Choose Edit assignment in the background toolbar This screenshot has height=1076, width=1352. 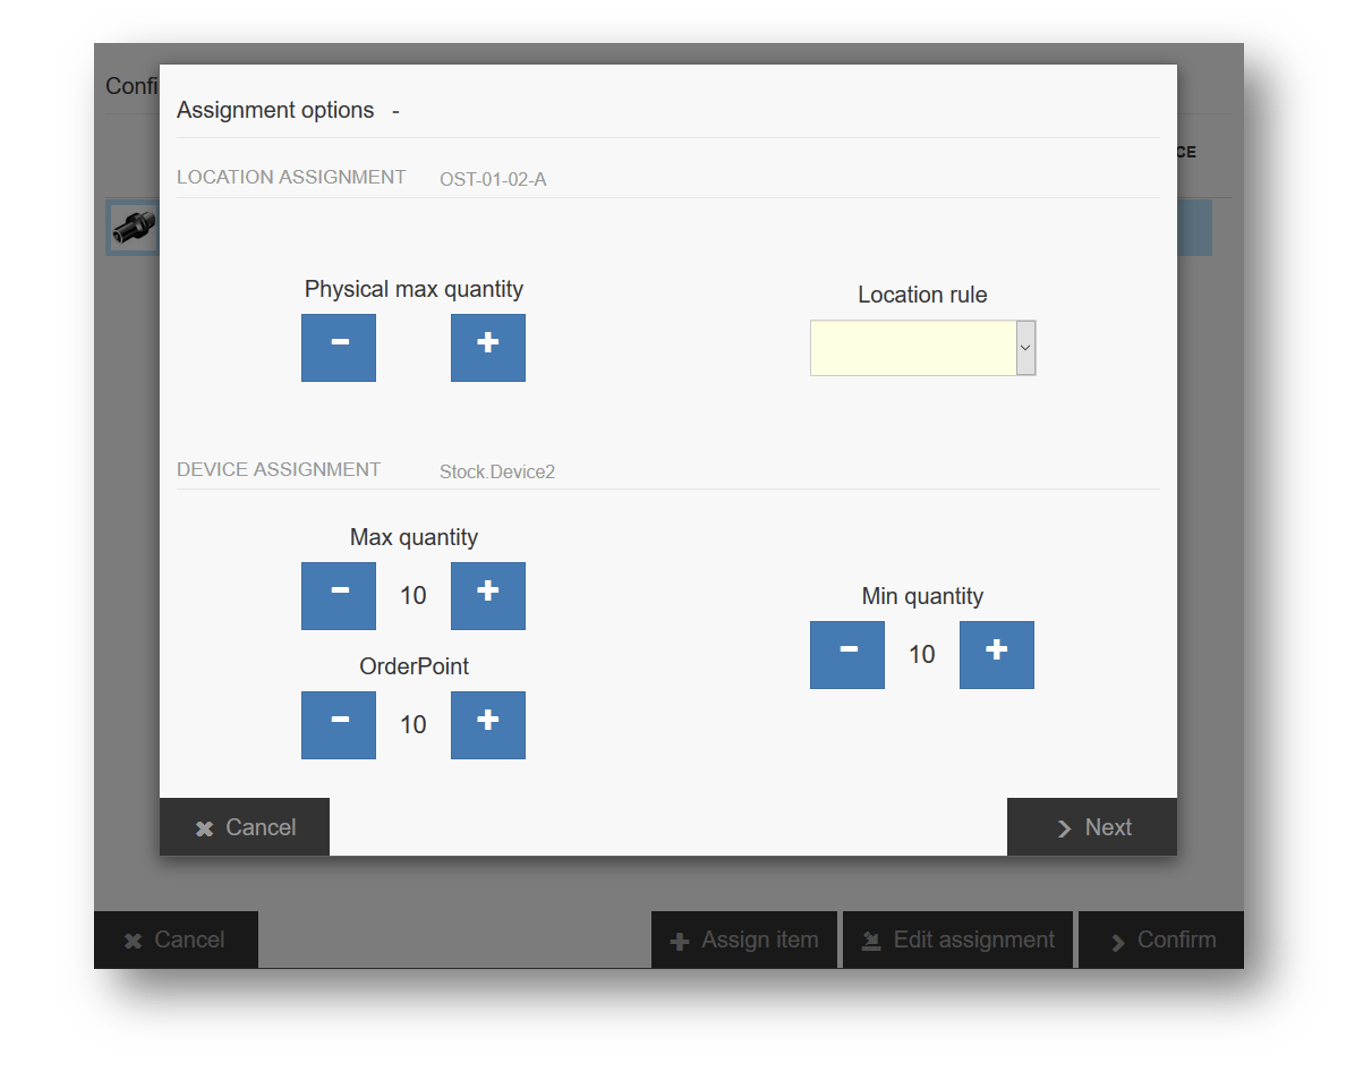(958, 940)
